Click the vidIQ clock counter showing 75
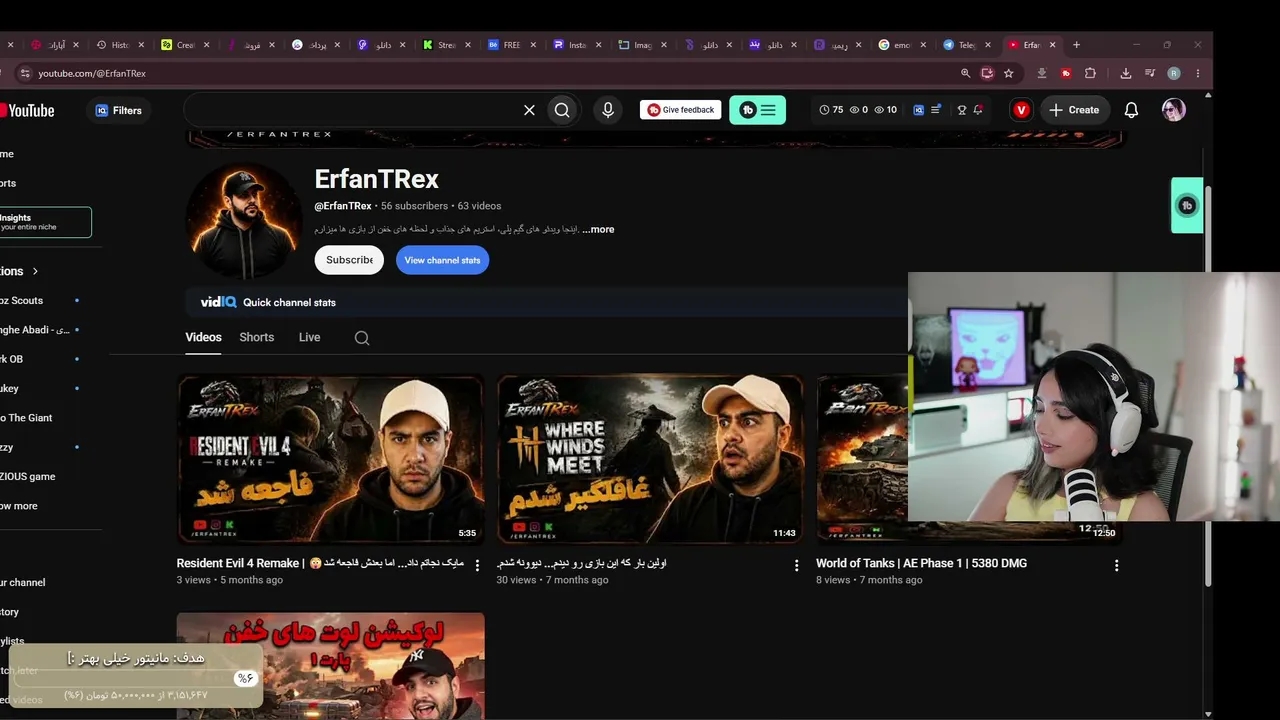1280x720 pixels. pyautogui.click(x=831, y=110)
